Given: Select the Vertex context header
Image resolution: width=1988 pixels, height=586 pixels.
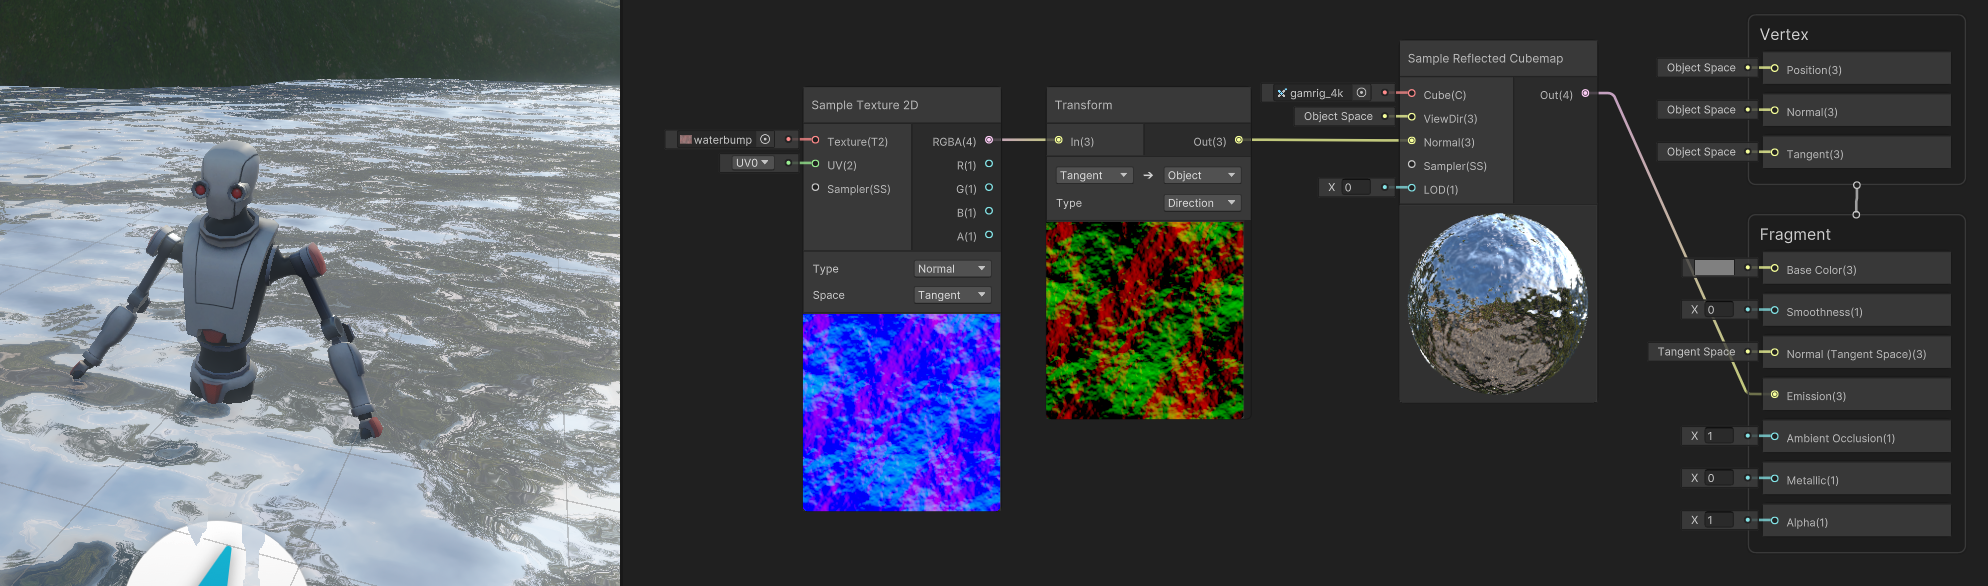Looking at the screenshot, I should pyautogui.click(x=1784, y=34).
